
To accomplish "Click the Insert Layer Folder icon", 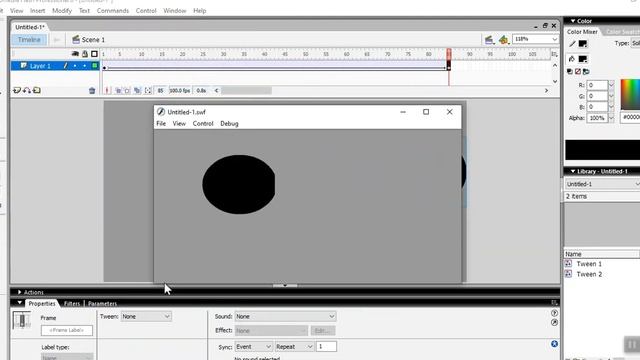I will [x=37, y=90].
